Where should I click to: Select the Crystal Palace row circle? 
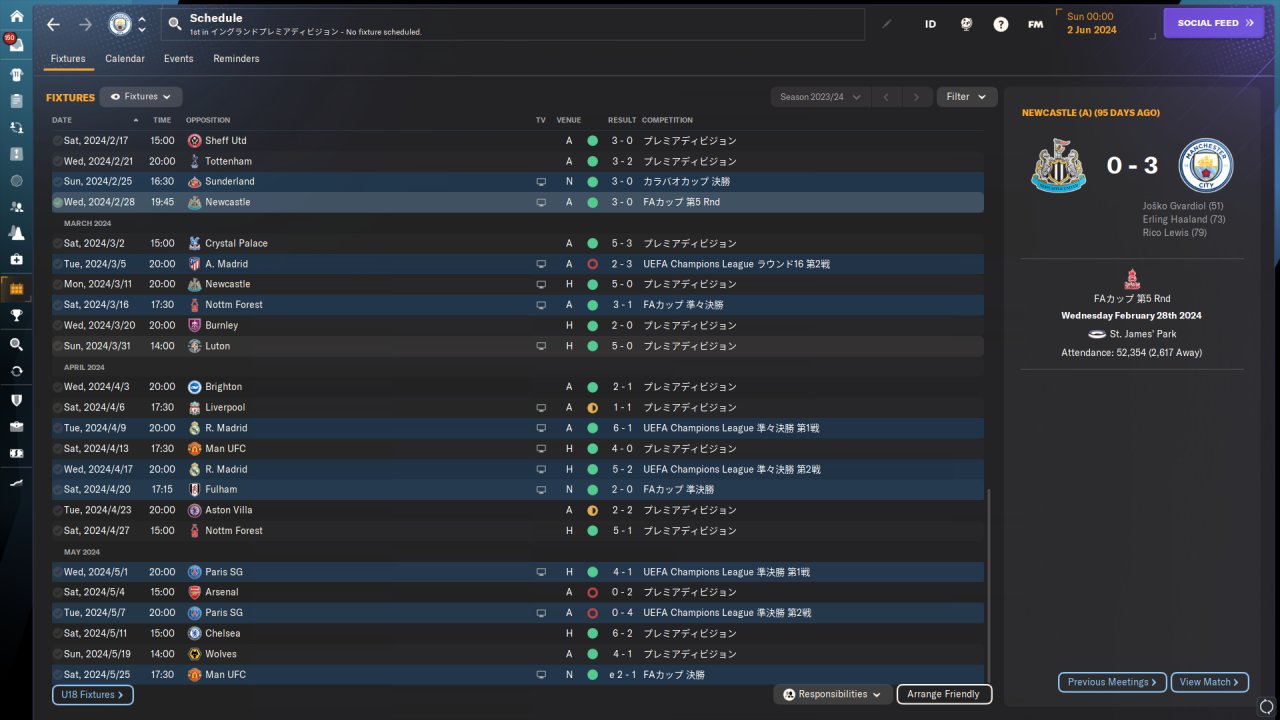(58, 243)
